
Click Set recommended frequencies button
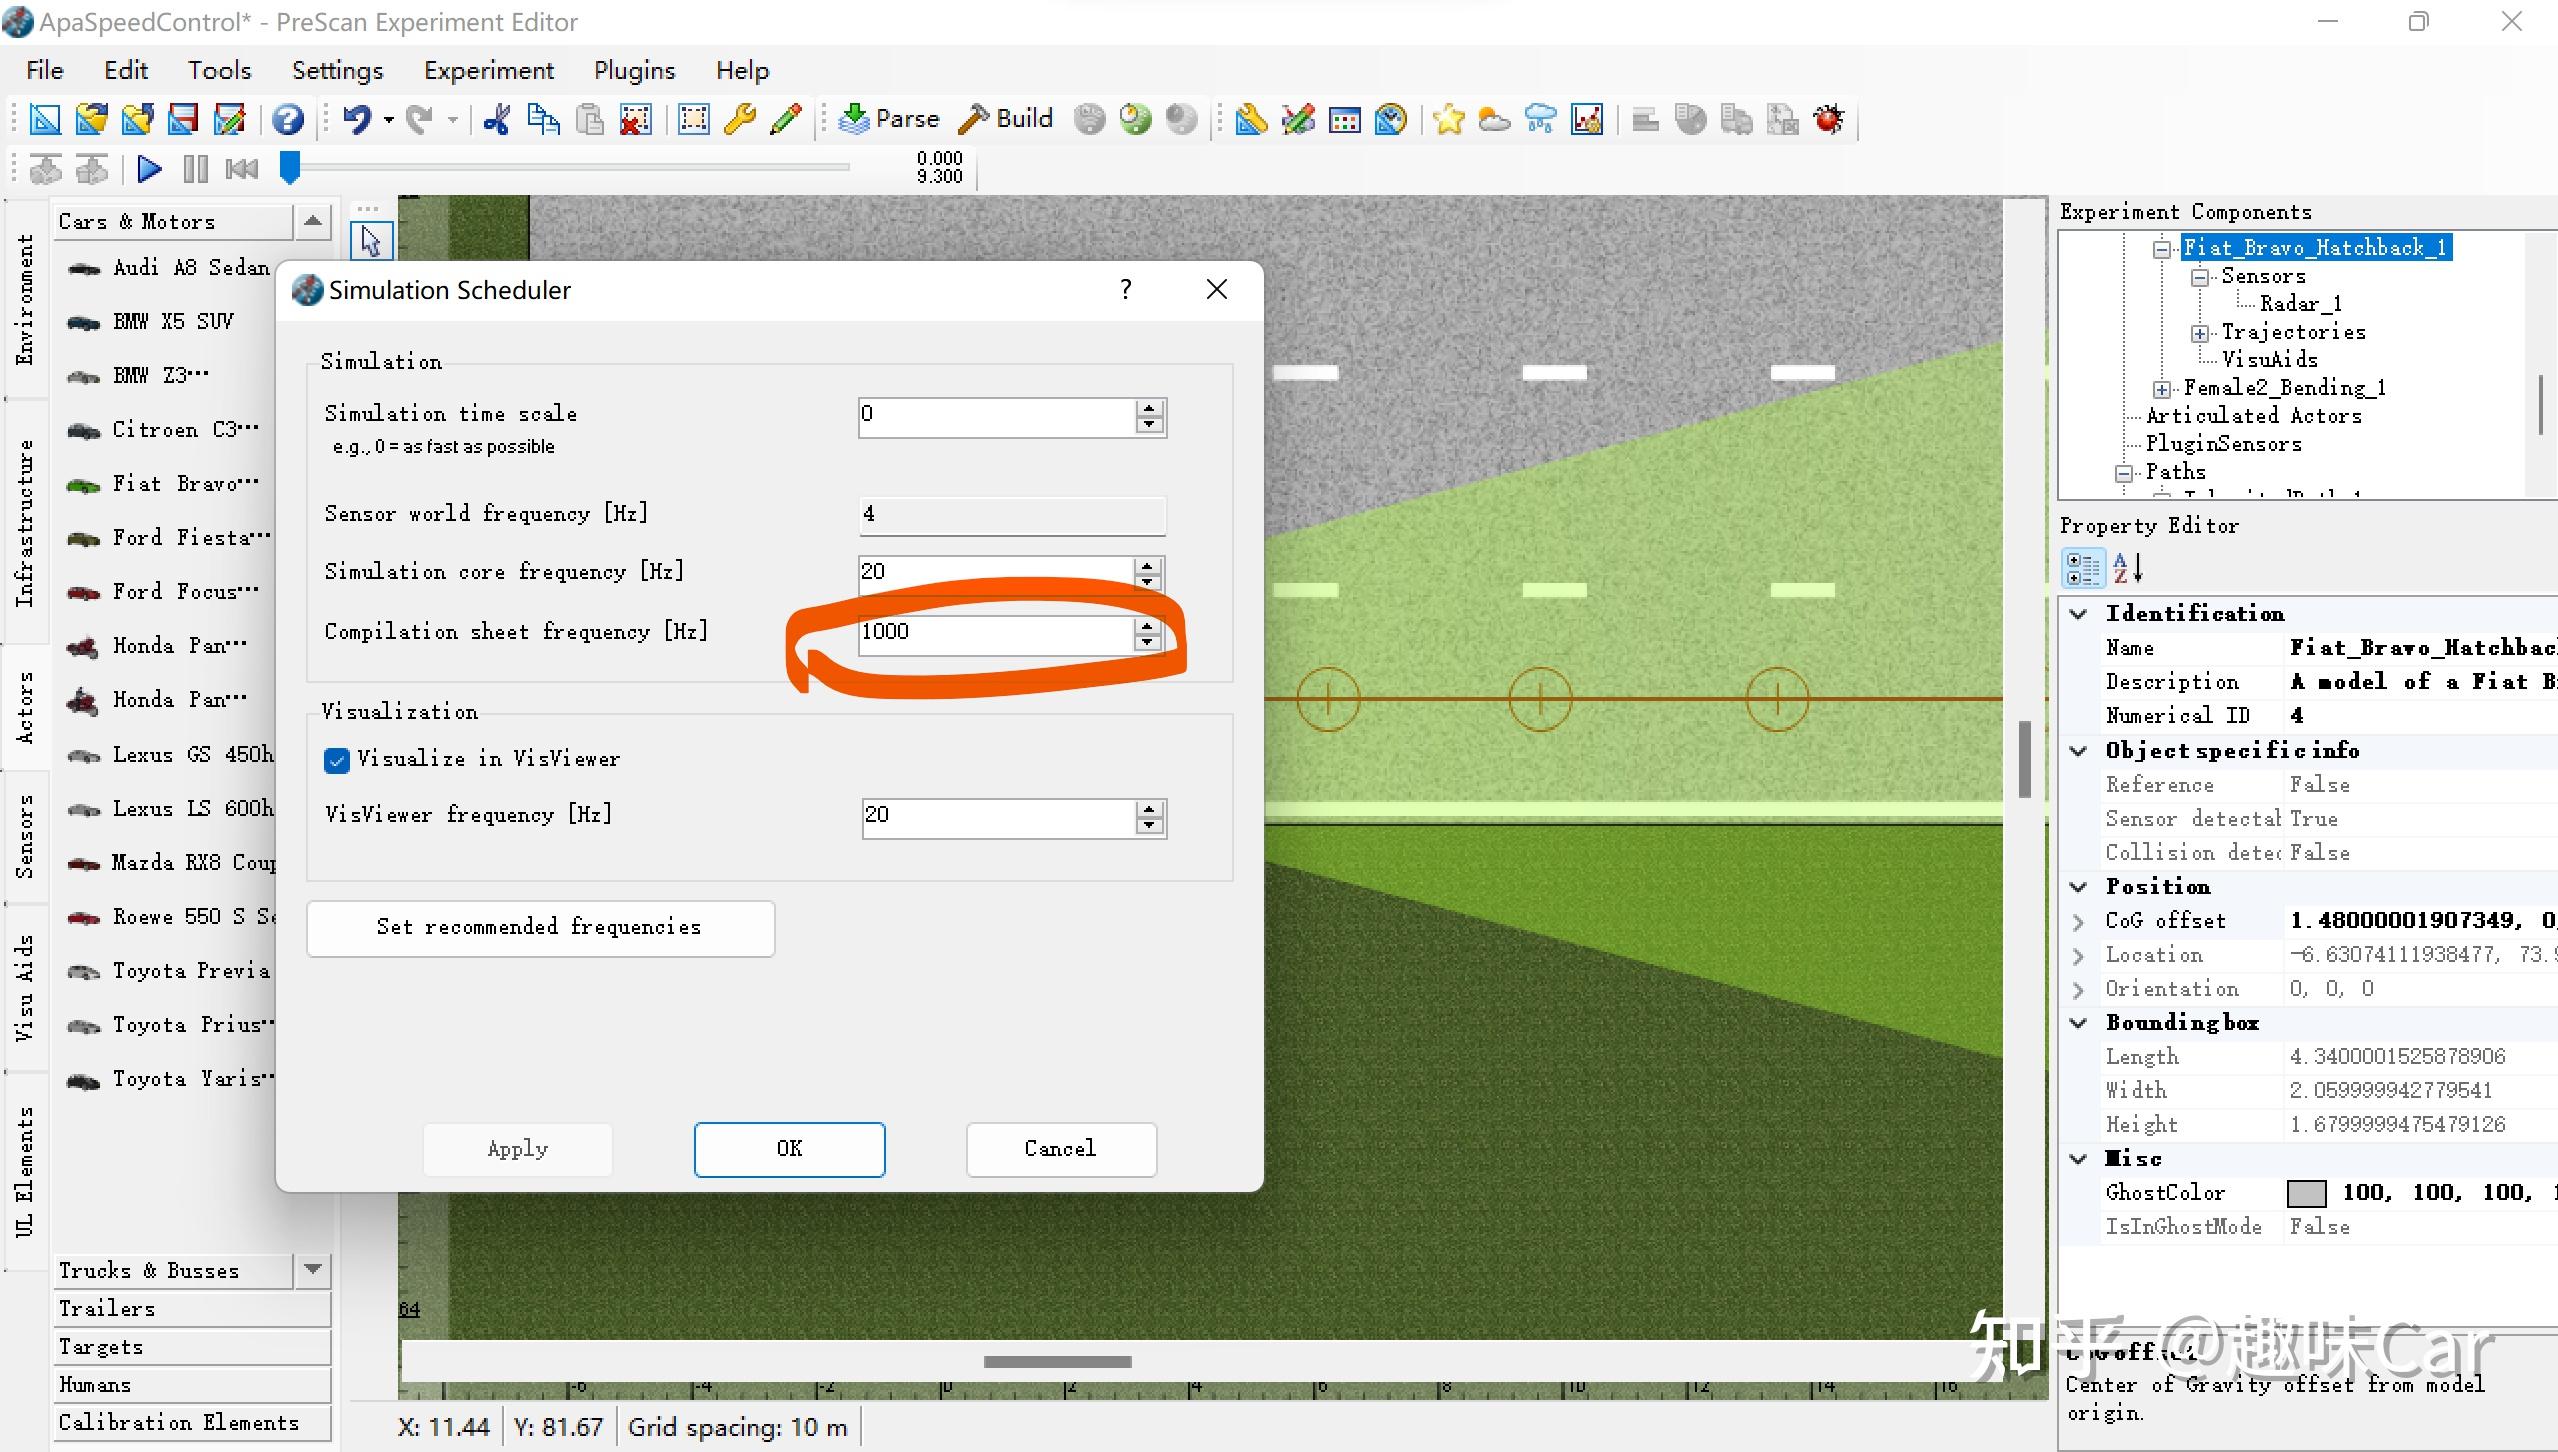point(540,927)
